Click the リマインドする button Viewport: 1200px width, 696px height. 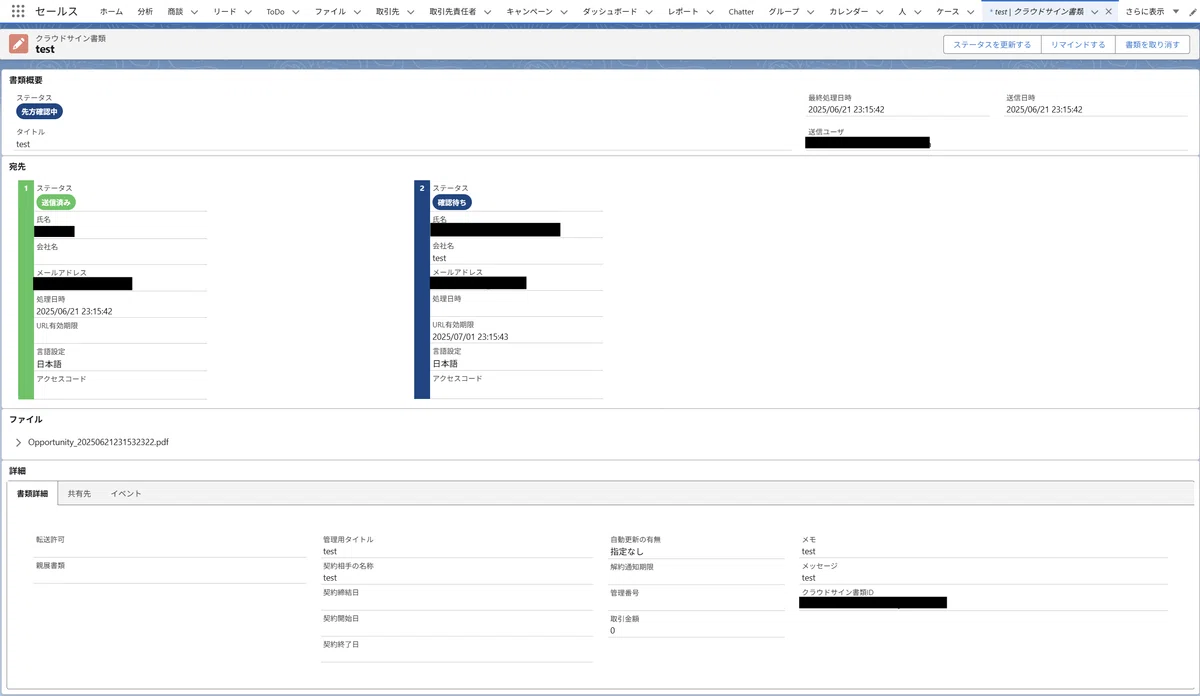1078,44
